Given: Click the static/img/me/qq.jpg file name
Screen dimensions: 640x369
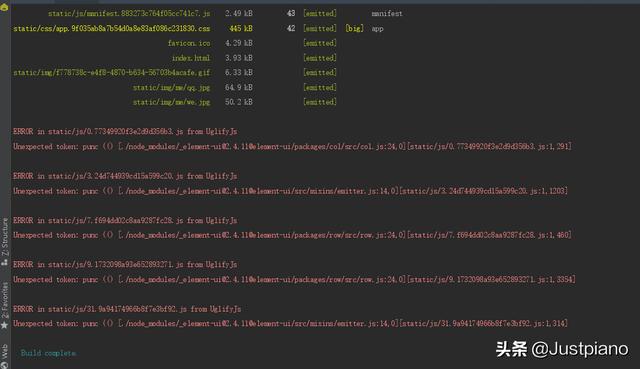Looking at the screenshot, I should (x=171, y=87).
